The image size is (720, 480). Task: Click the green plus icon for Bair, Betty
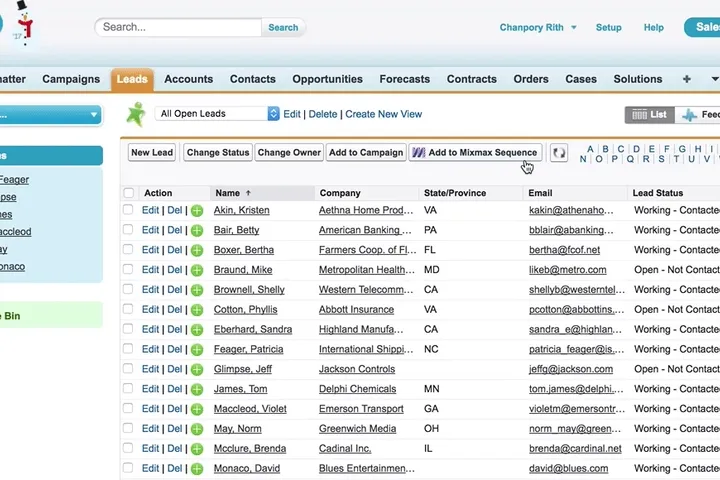point(197,231)
